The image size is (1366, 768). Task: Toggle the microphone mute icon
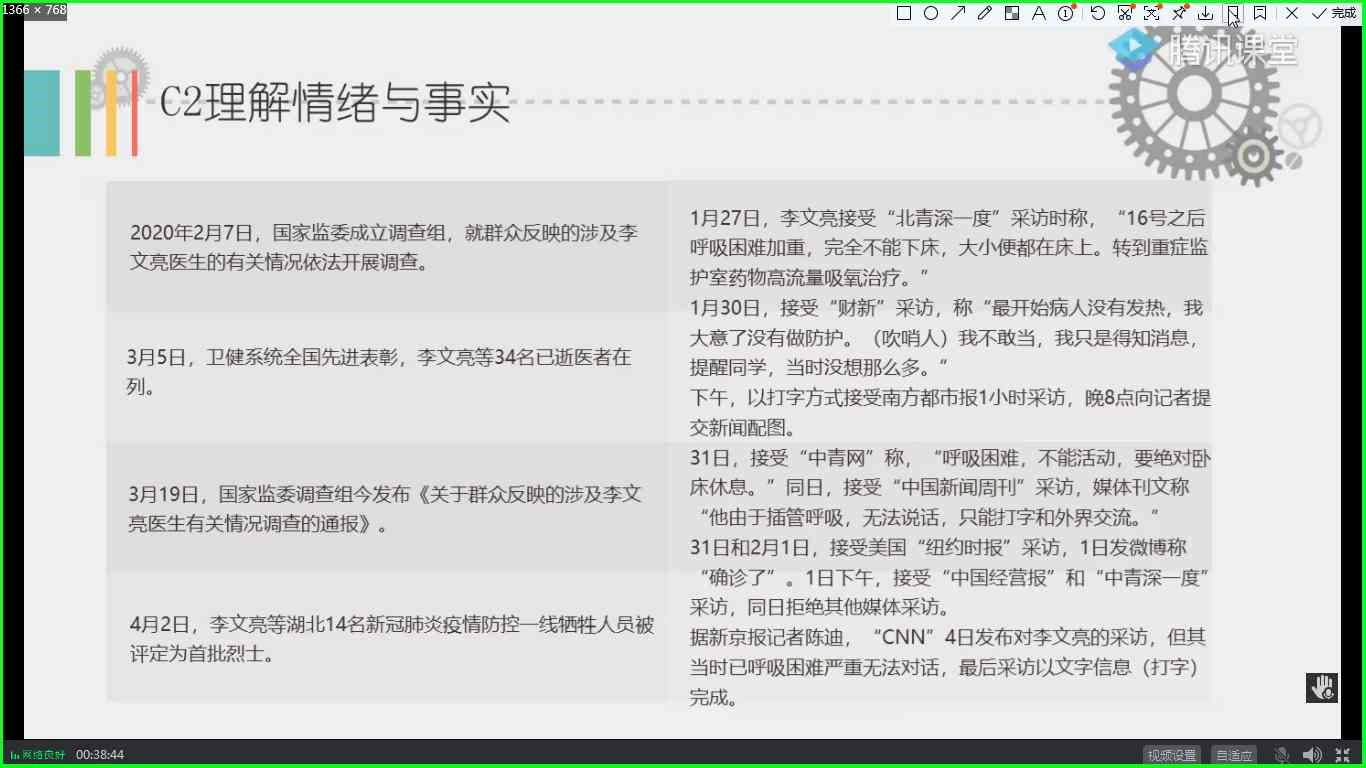(x=1282, y=755)
